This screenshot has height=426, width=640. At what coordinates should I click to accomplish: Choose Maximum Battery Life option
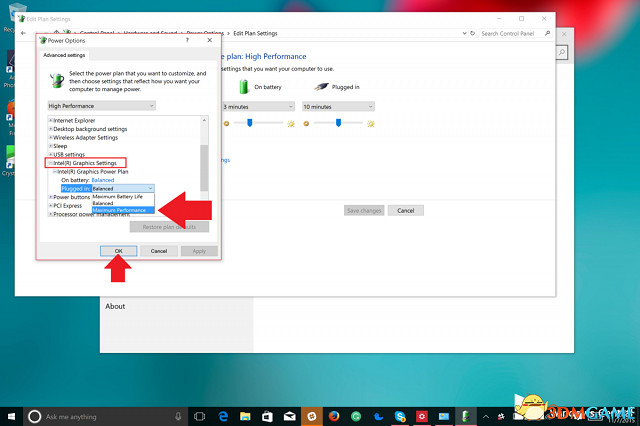point(119,196)
